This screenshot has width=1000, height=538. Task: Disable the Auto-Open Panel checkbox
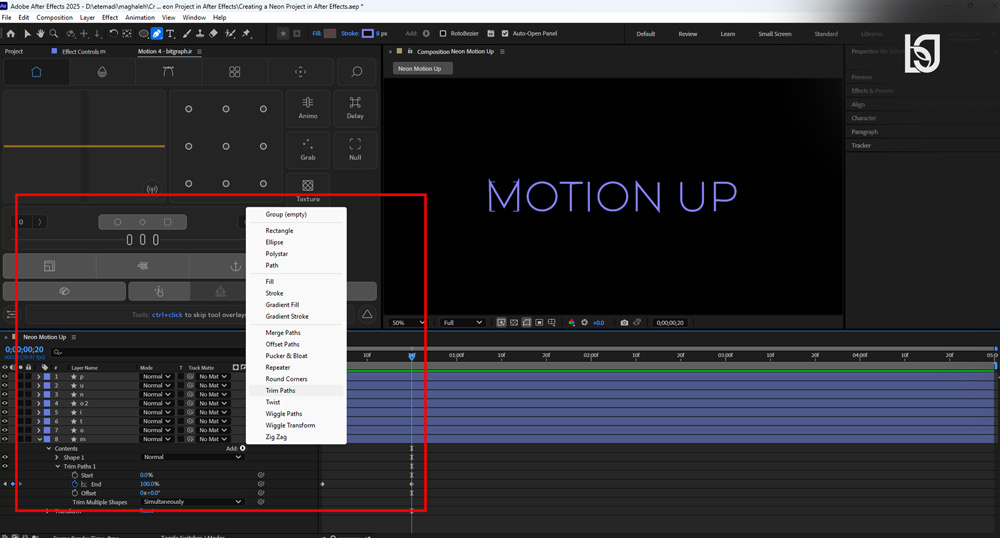[505, 34]
